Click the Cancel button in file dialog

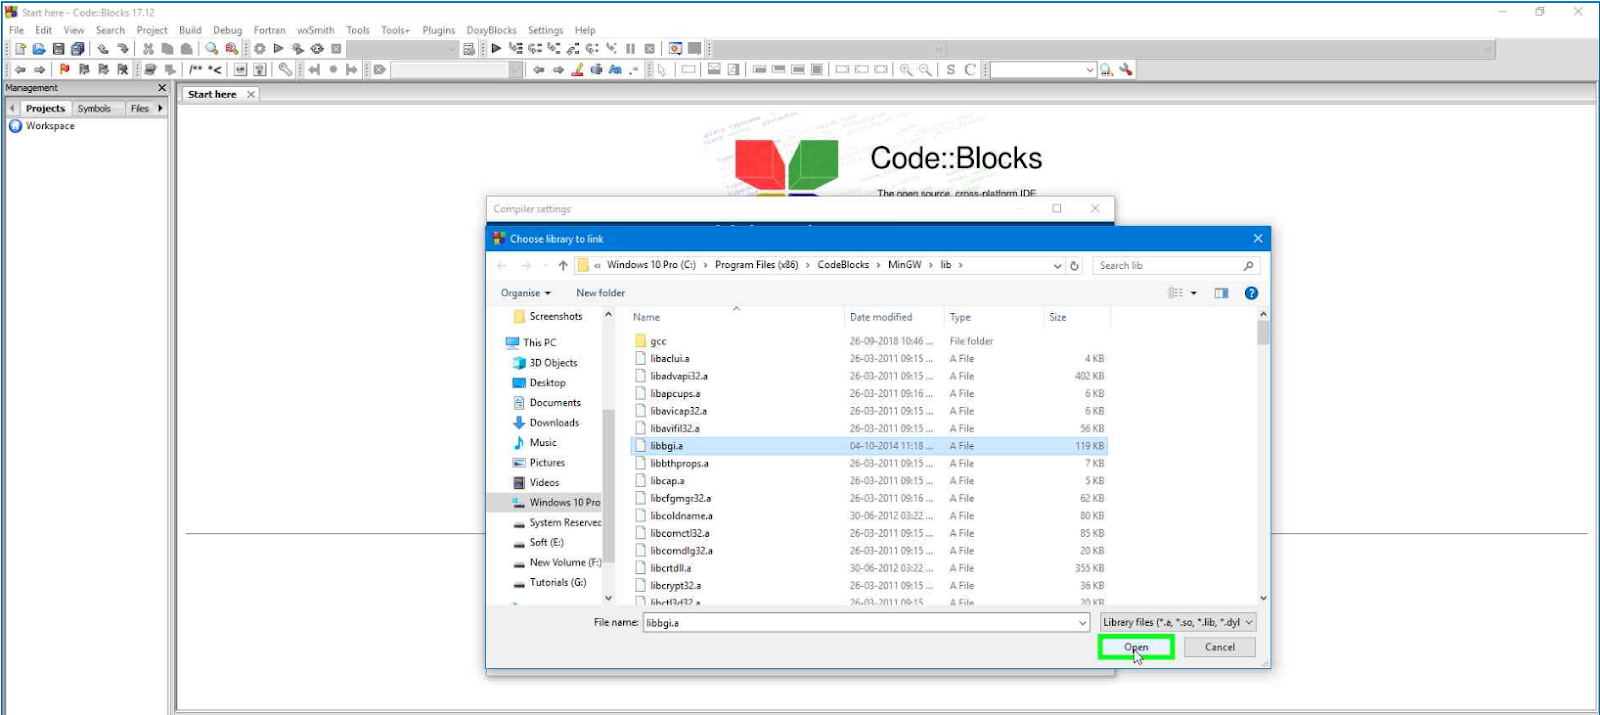pos(1220,647)
